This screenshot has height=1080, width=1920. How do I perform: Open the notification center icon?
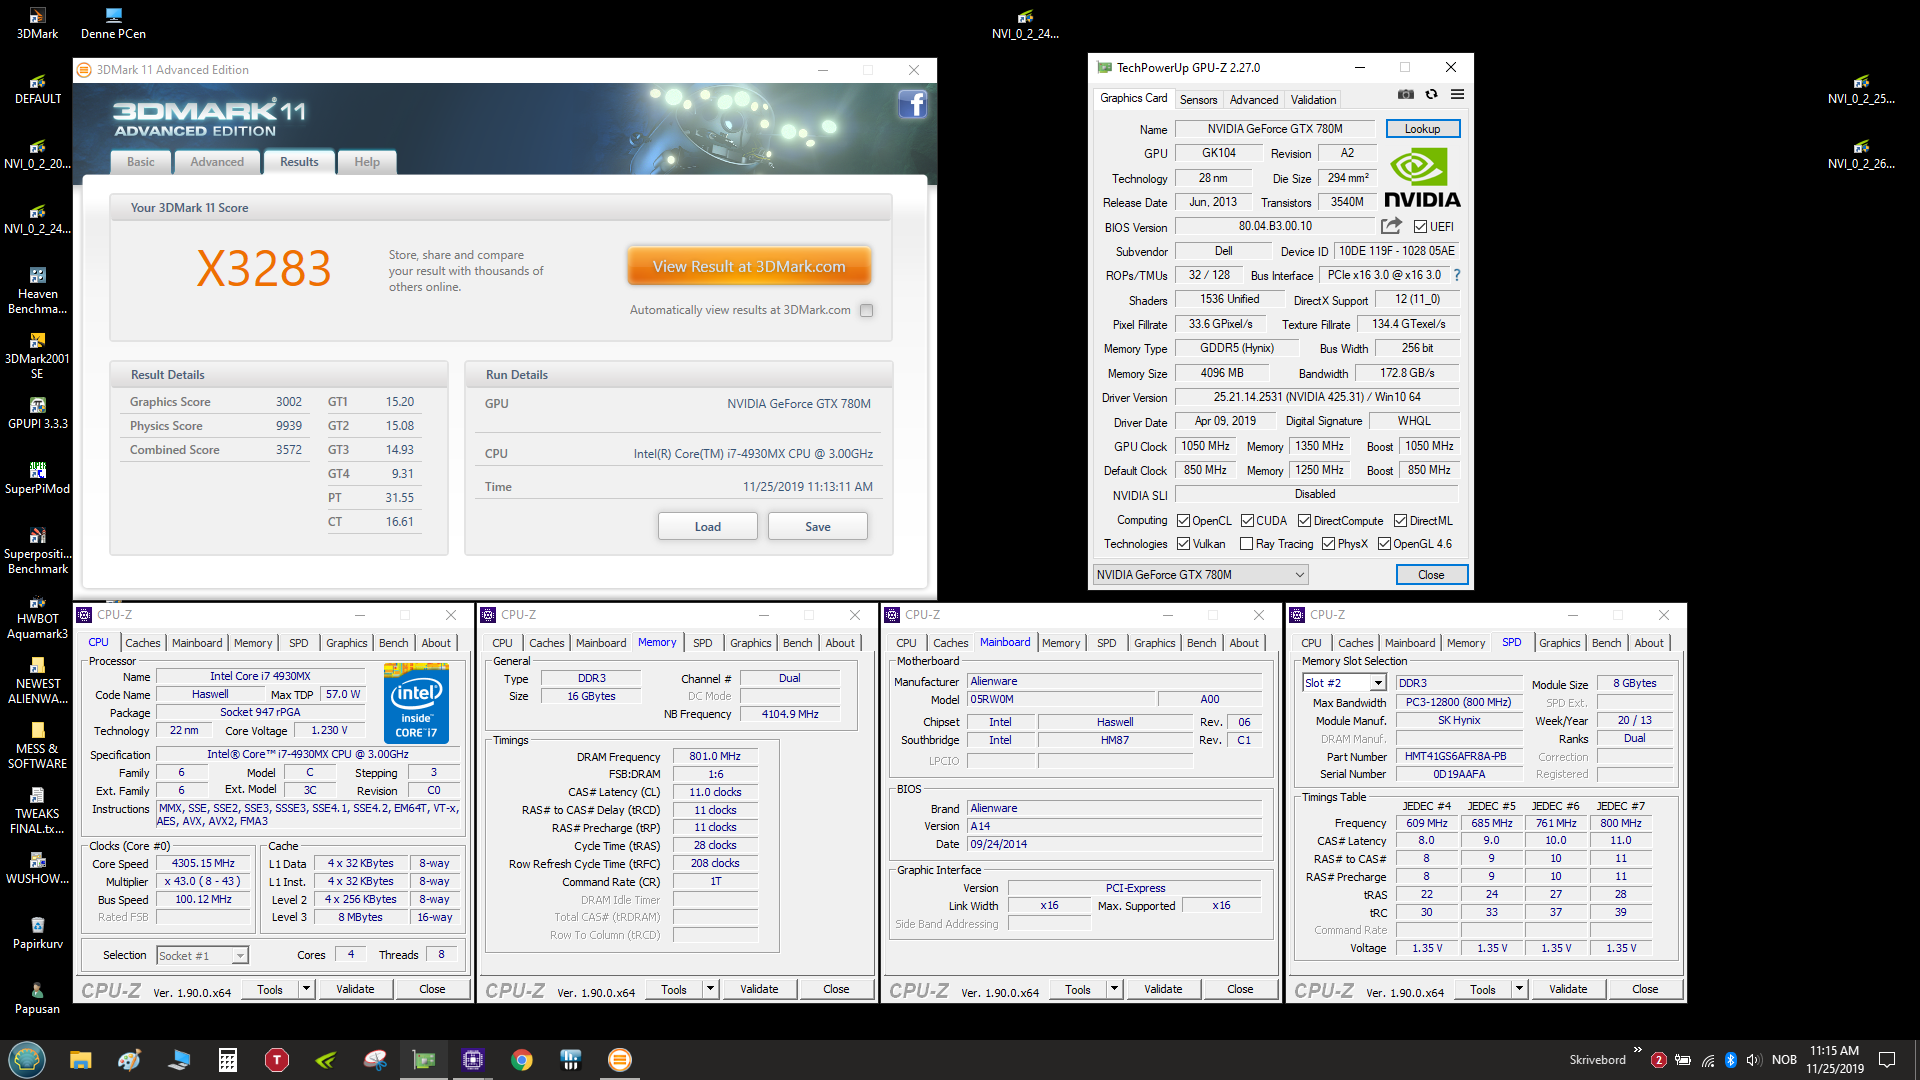tap(1887, 1060)
